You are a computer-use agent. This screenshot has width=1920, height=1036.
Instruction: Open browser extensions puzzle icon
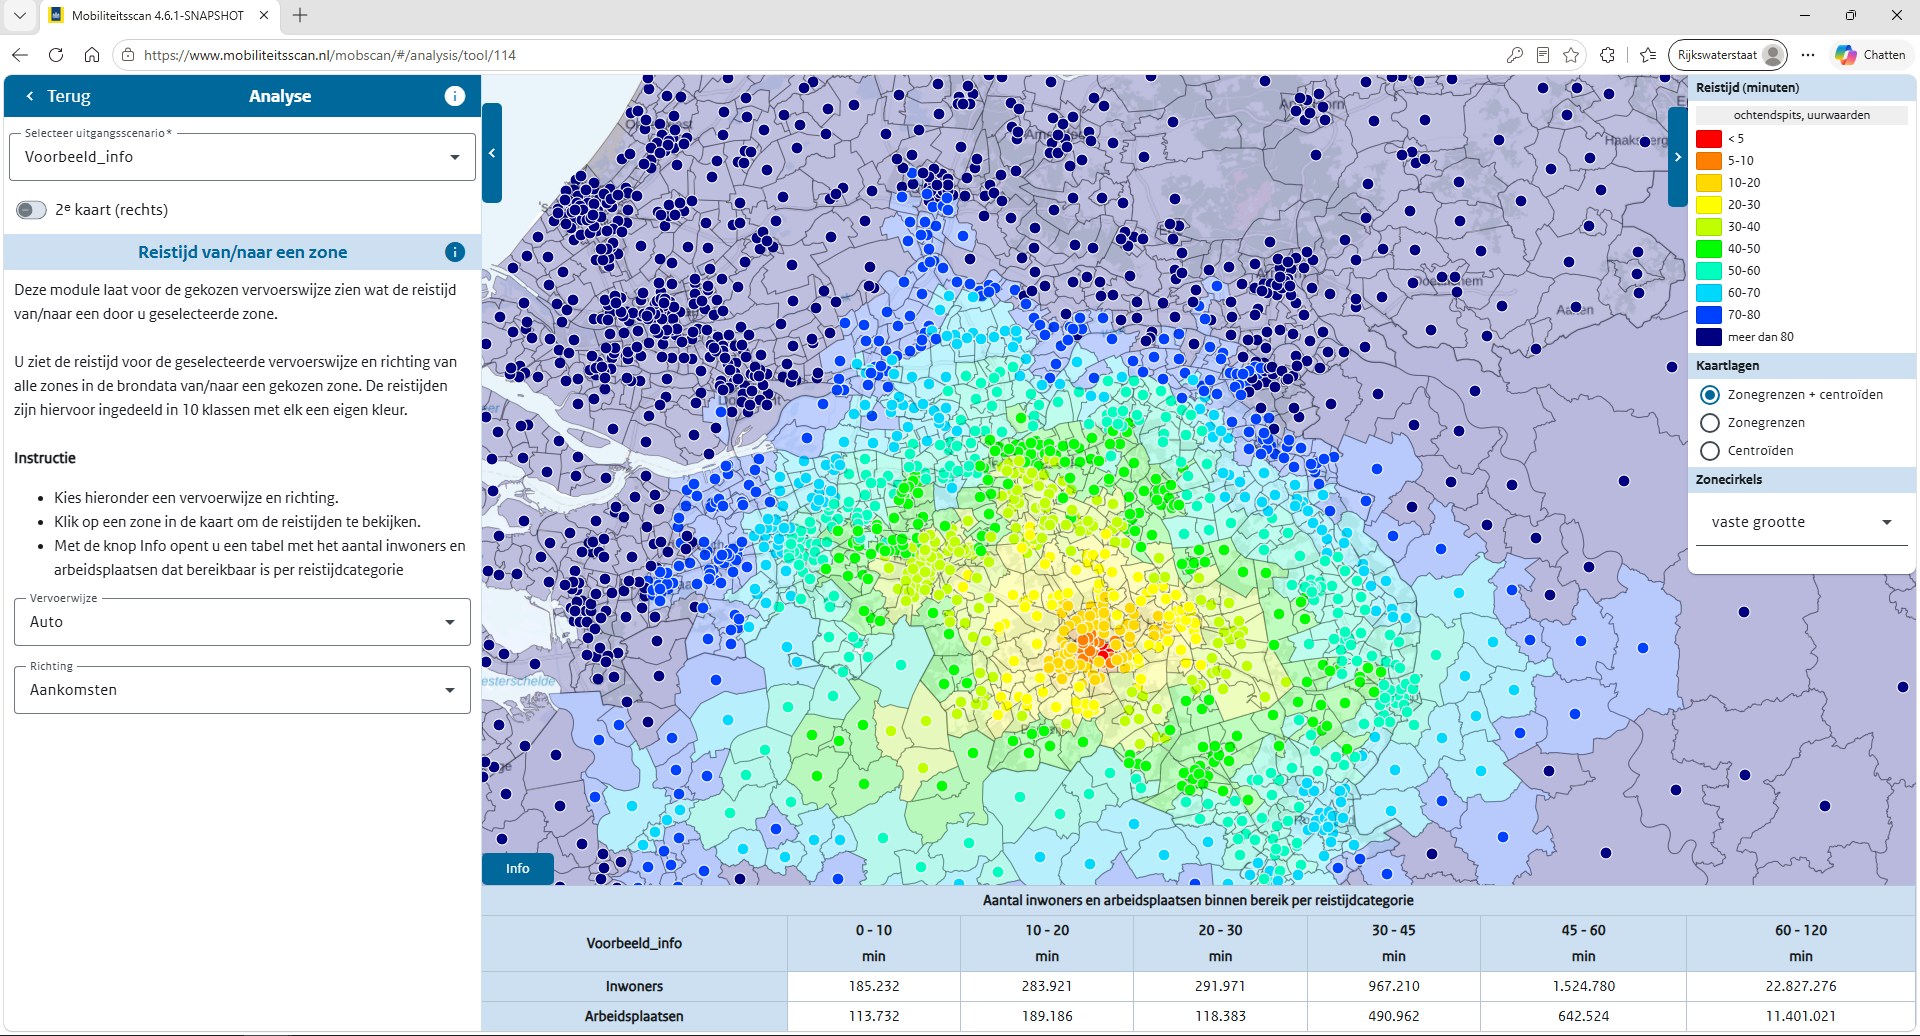point(1607,55)
